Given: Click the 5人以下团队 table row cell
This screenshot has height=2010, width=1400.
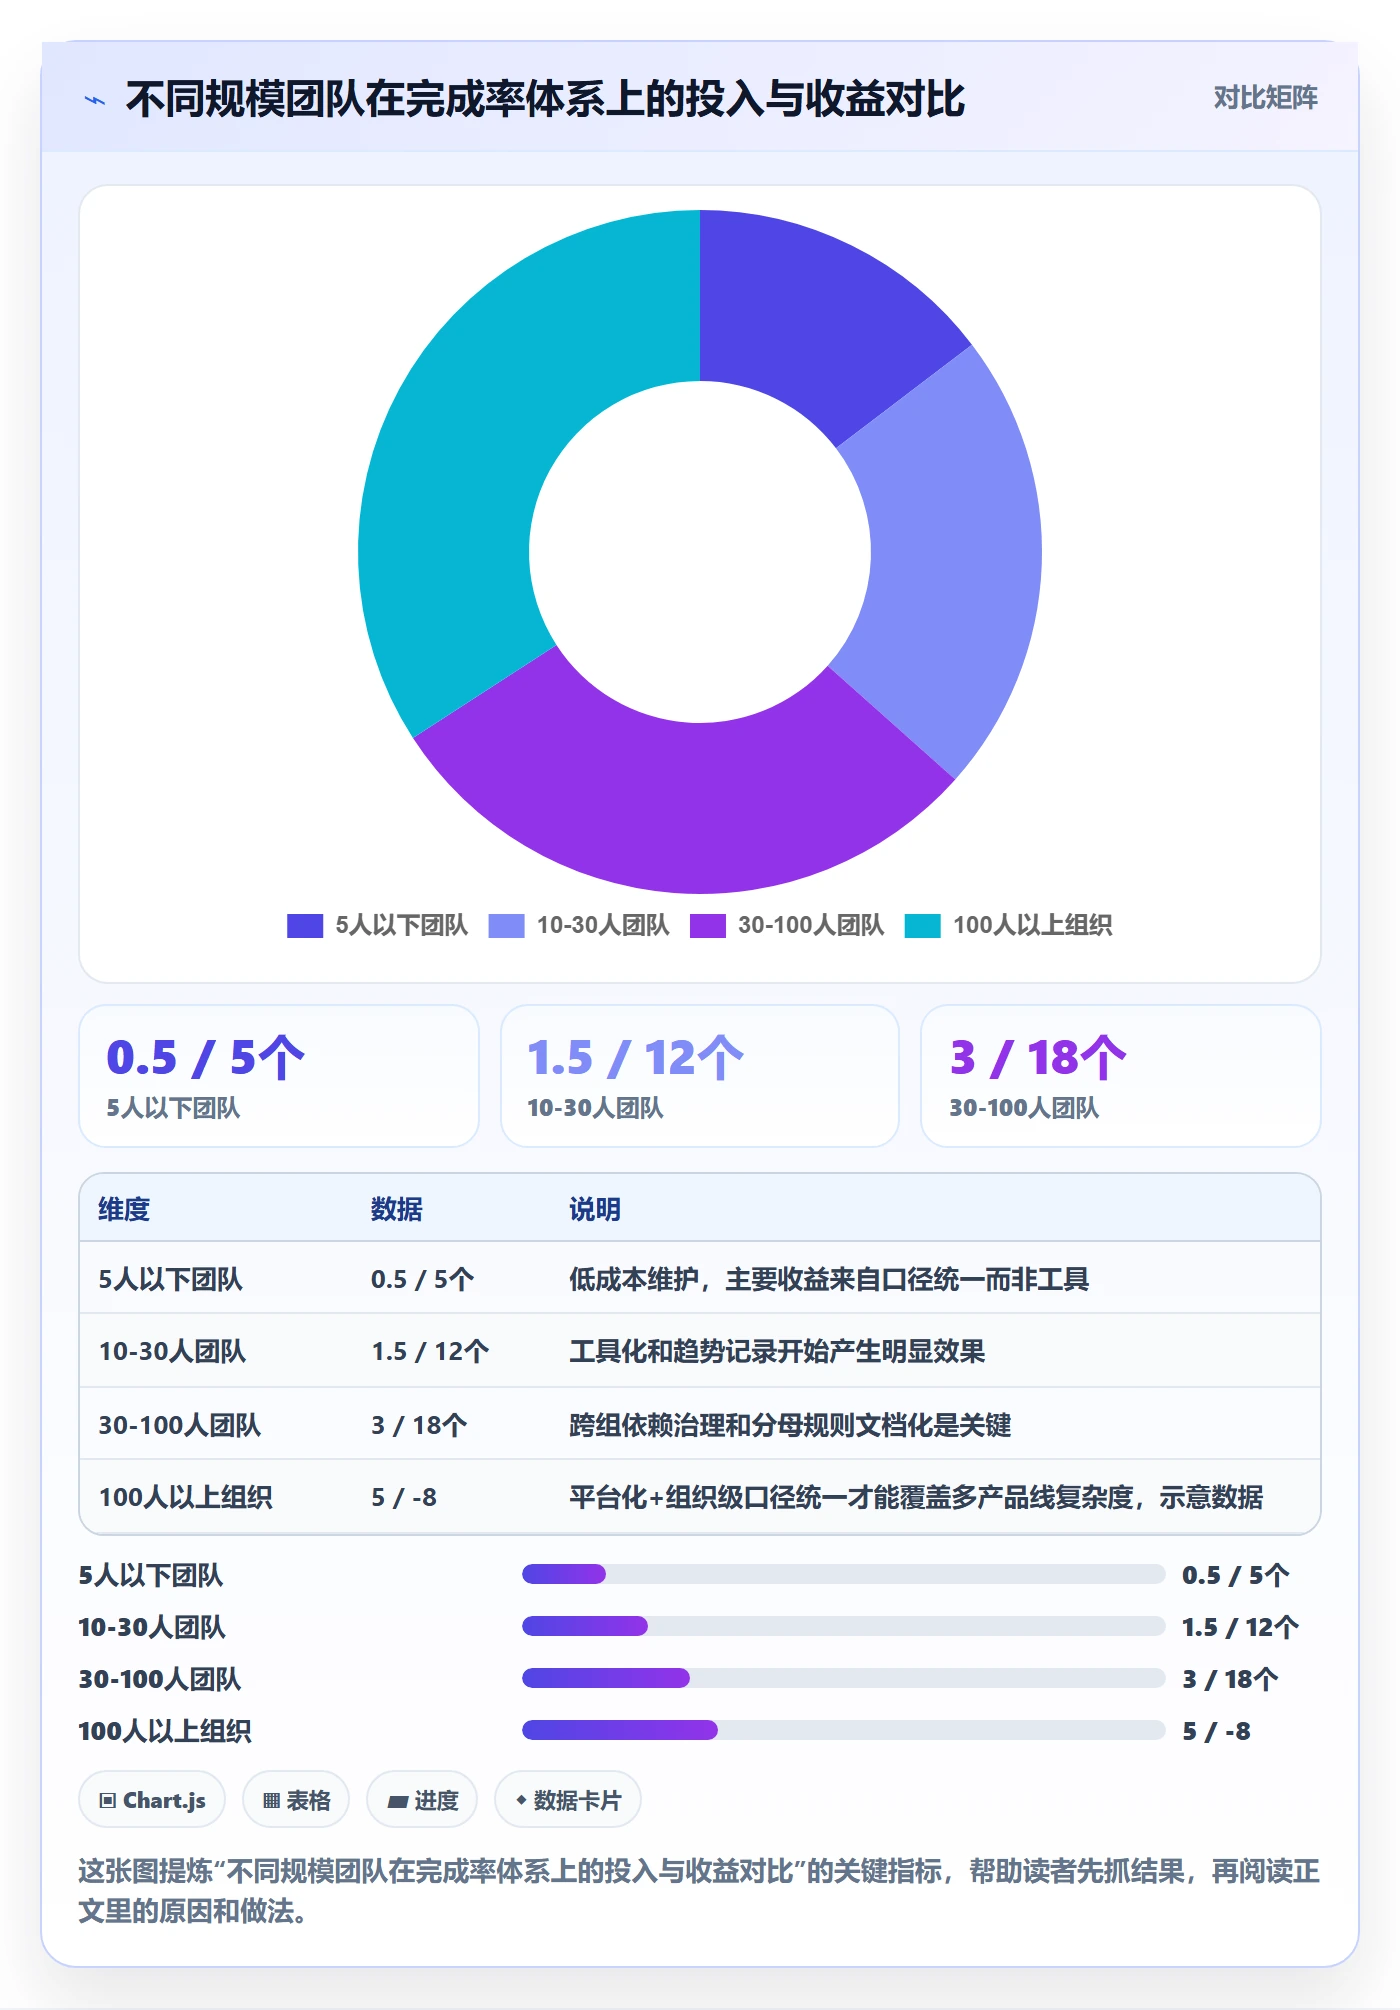Looking at the screenshot, I should click(170, 1279).
